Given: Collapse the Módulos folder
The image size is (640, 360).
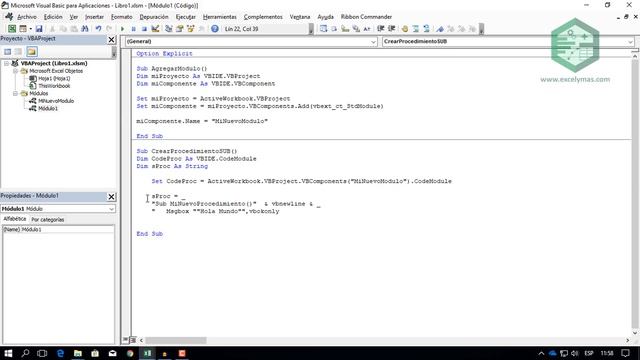Looking at the screenshot, I should click(15, 93).
